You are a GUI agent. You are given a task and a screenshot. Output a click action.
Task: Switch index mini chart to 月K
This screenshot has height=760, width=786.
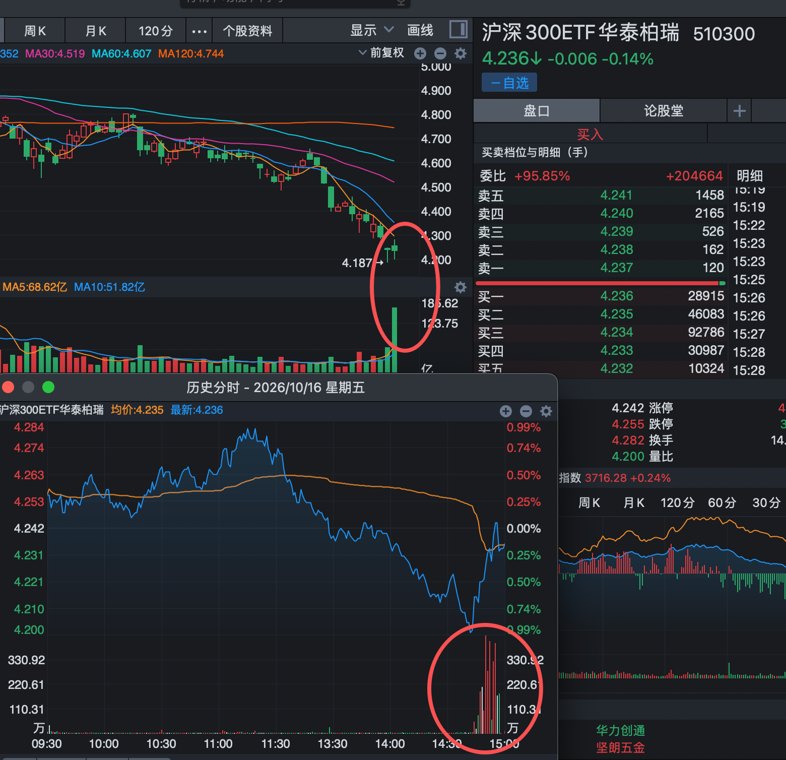coord(634,502)
